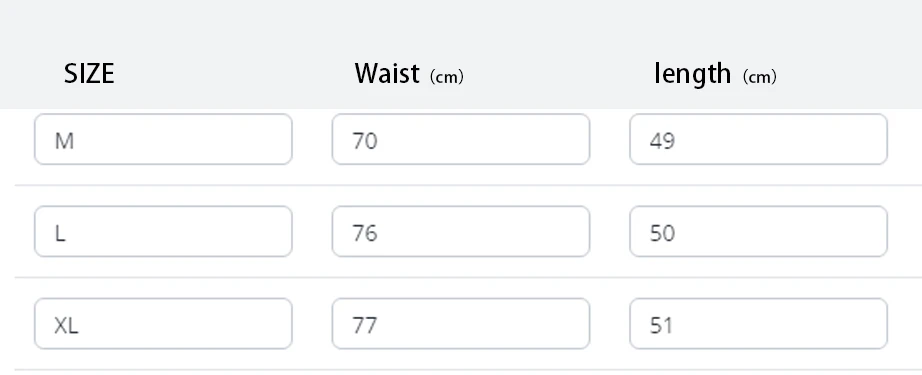Click the length field showing 49

[x=758, y=139]
